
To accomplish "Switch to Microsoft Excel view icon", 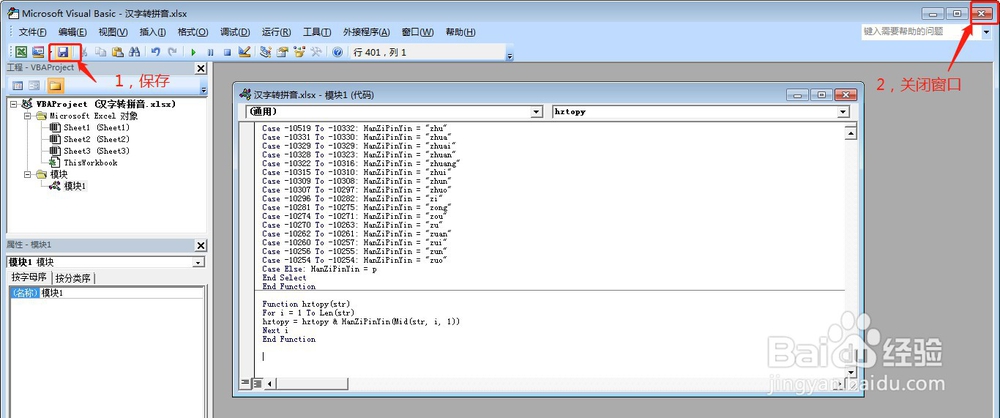I will (x=20, y=52).
